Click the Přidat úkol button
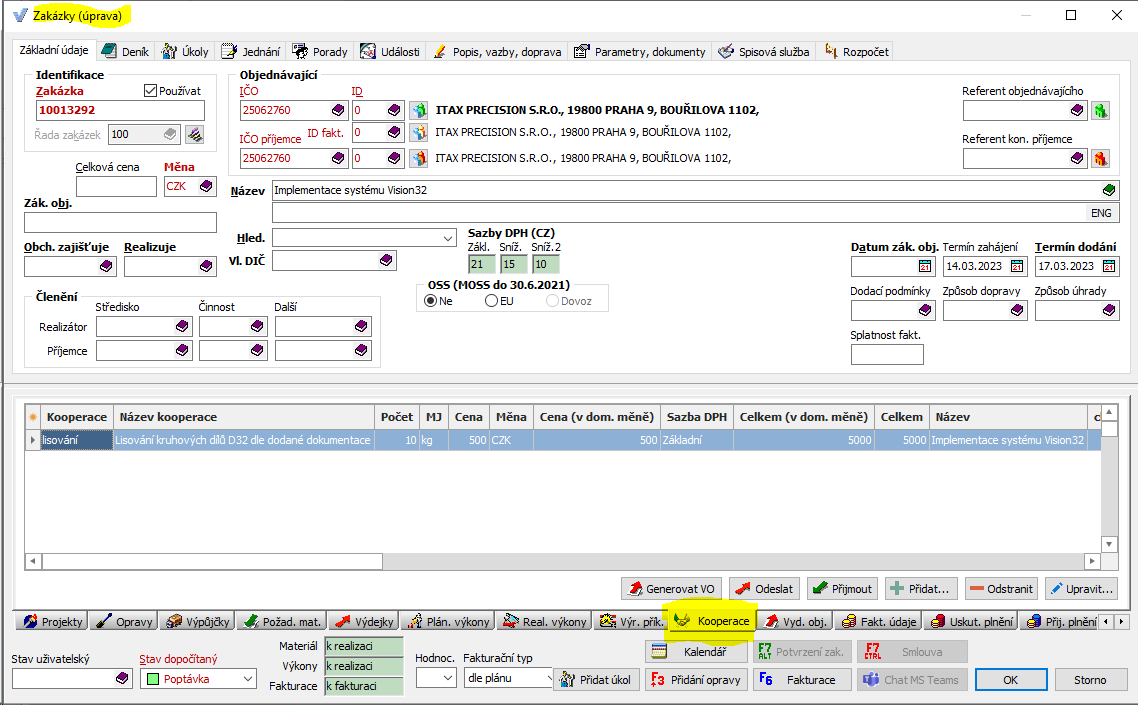The width and height of the screenshot is (1138, 705). (x=597, y=680)
